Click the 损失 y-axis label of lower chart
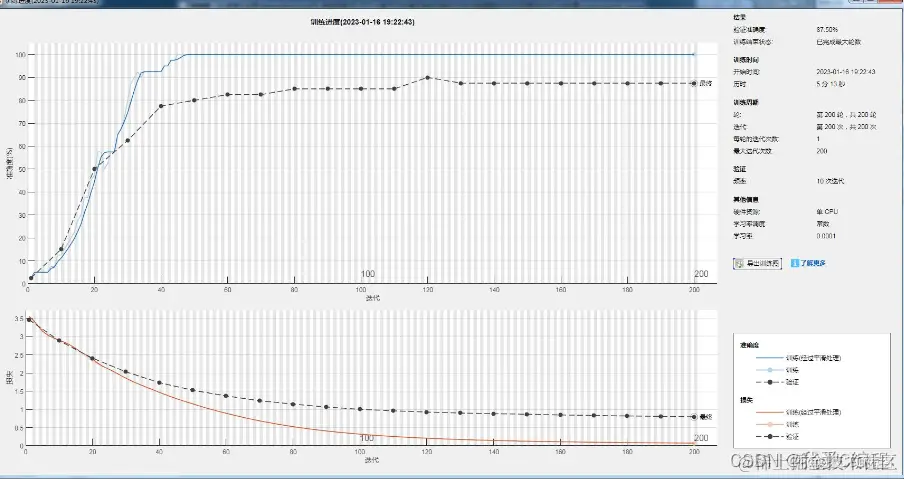Viewport: 904px width, 479px height. tap(10, 379)
